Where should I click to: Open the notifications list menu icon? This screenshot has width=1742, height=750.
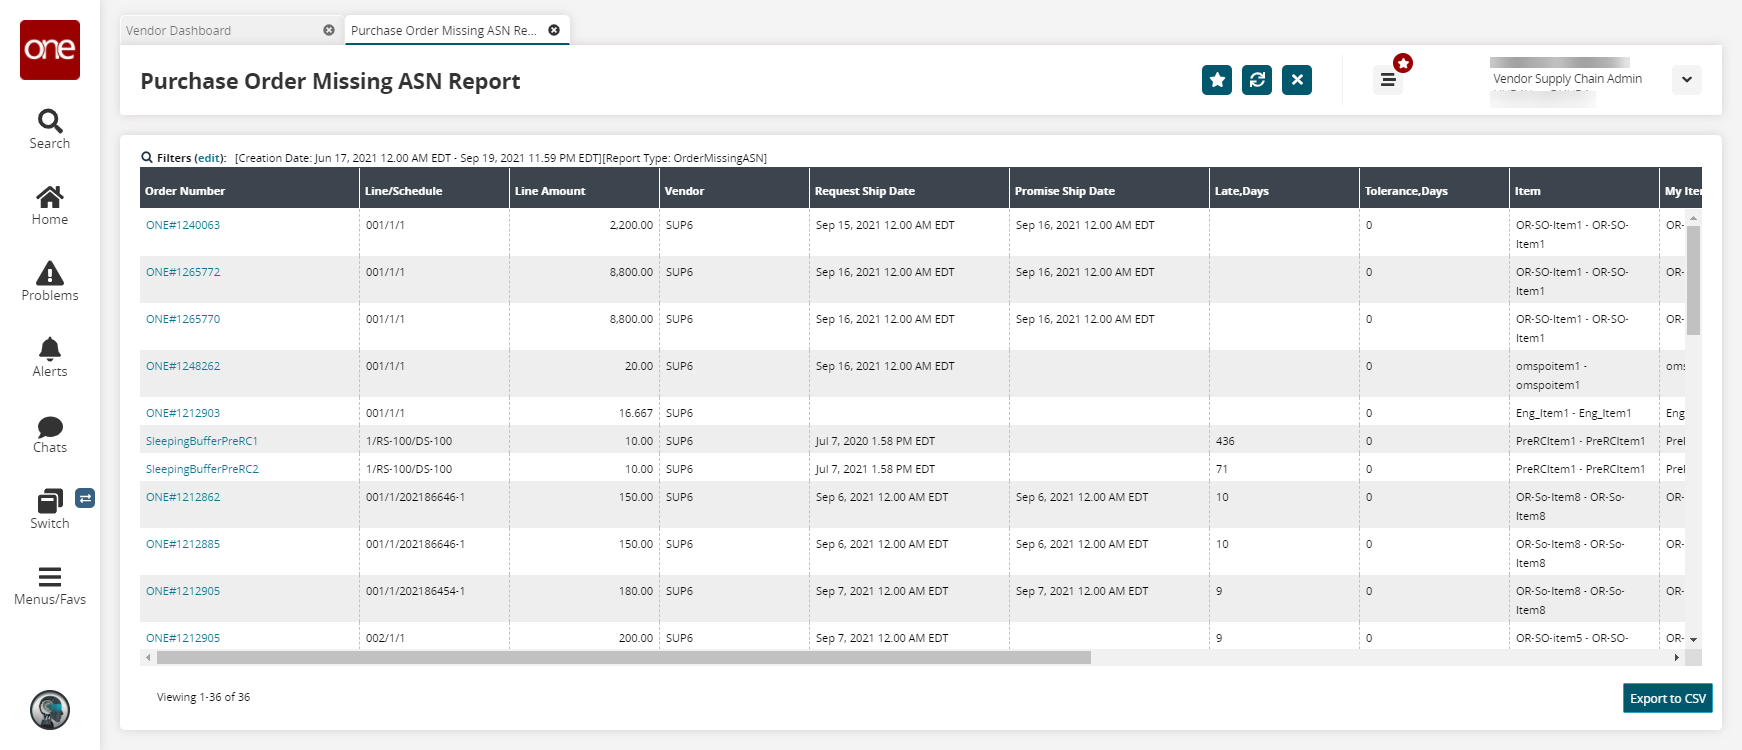point(1388,80)
